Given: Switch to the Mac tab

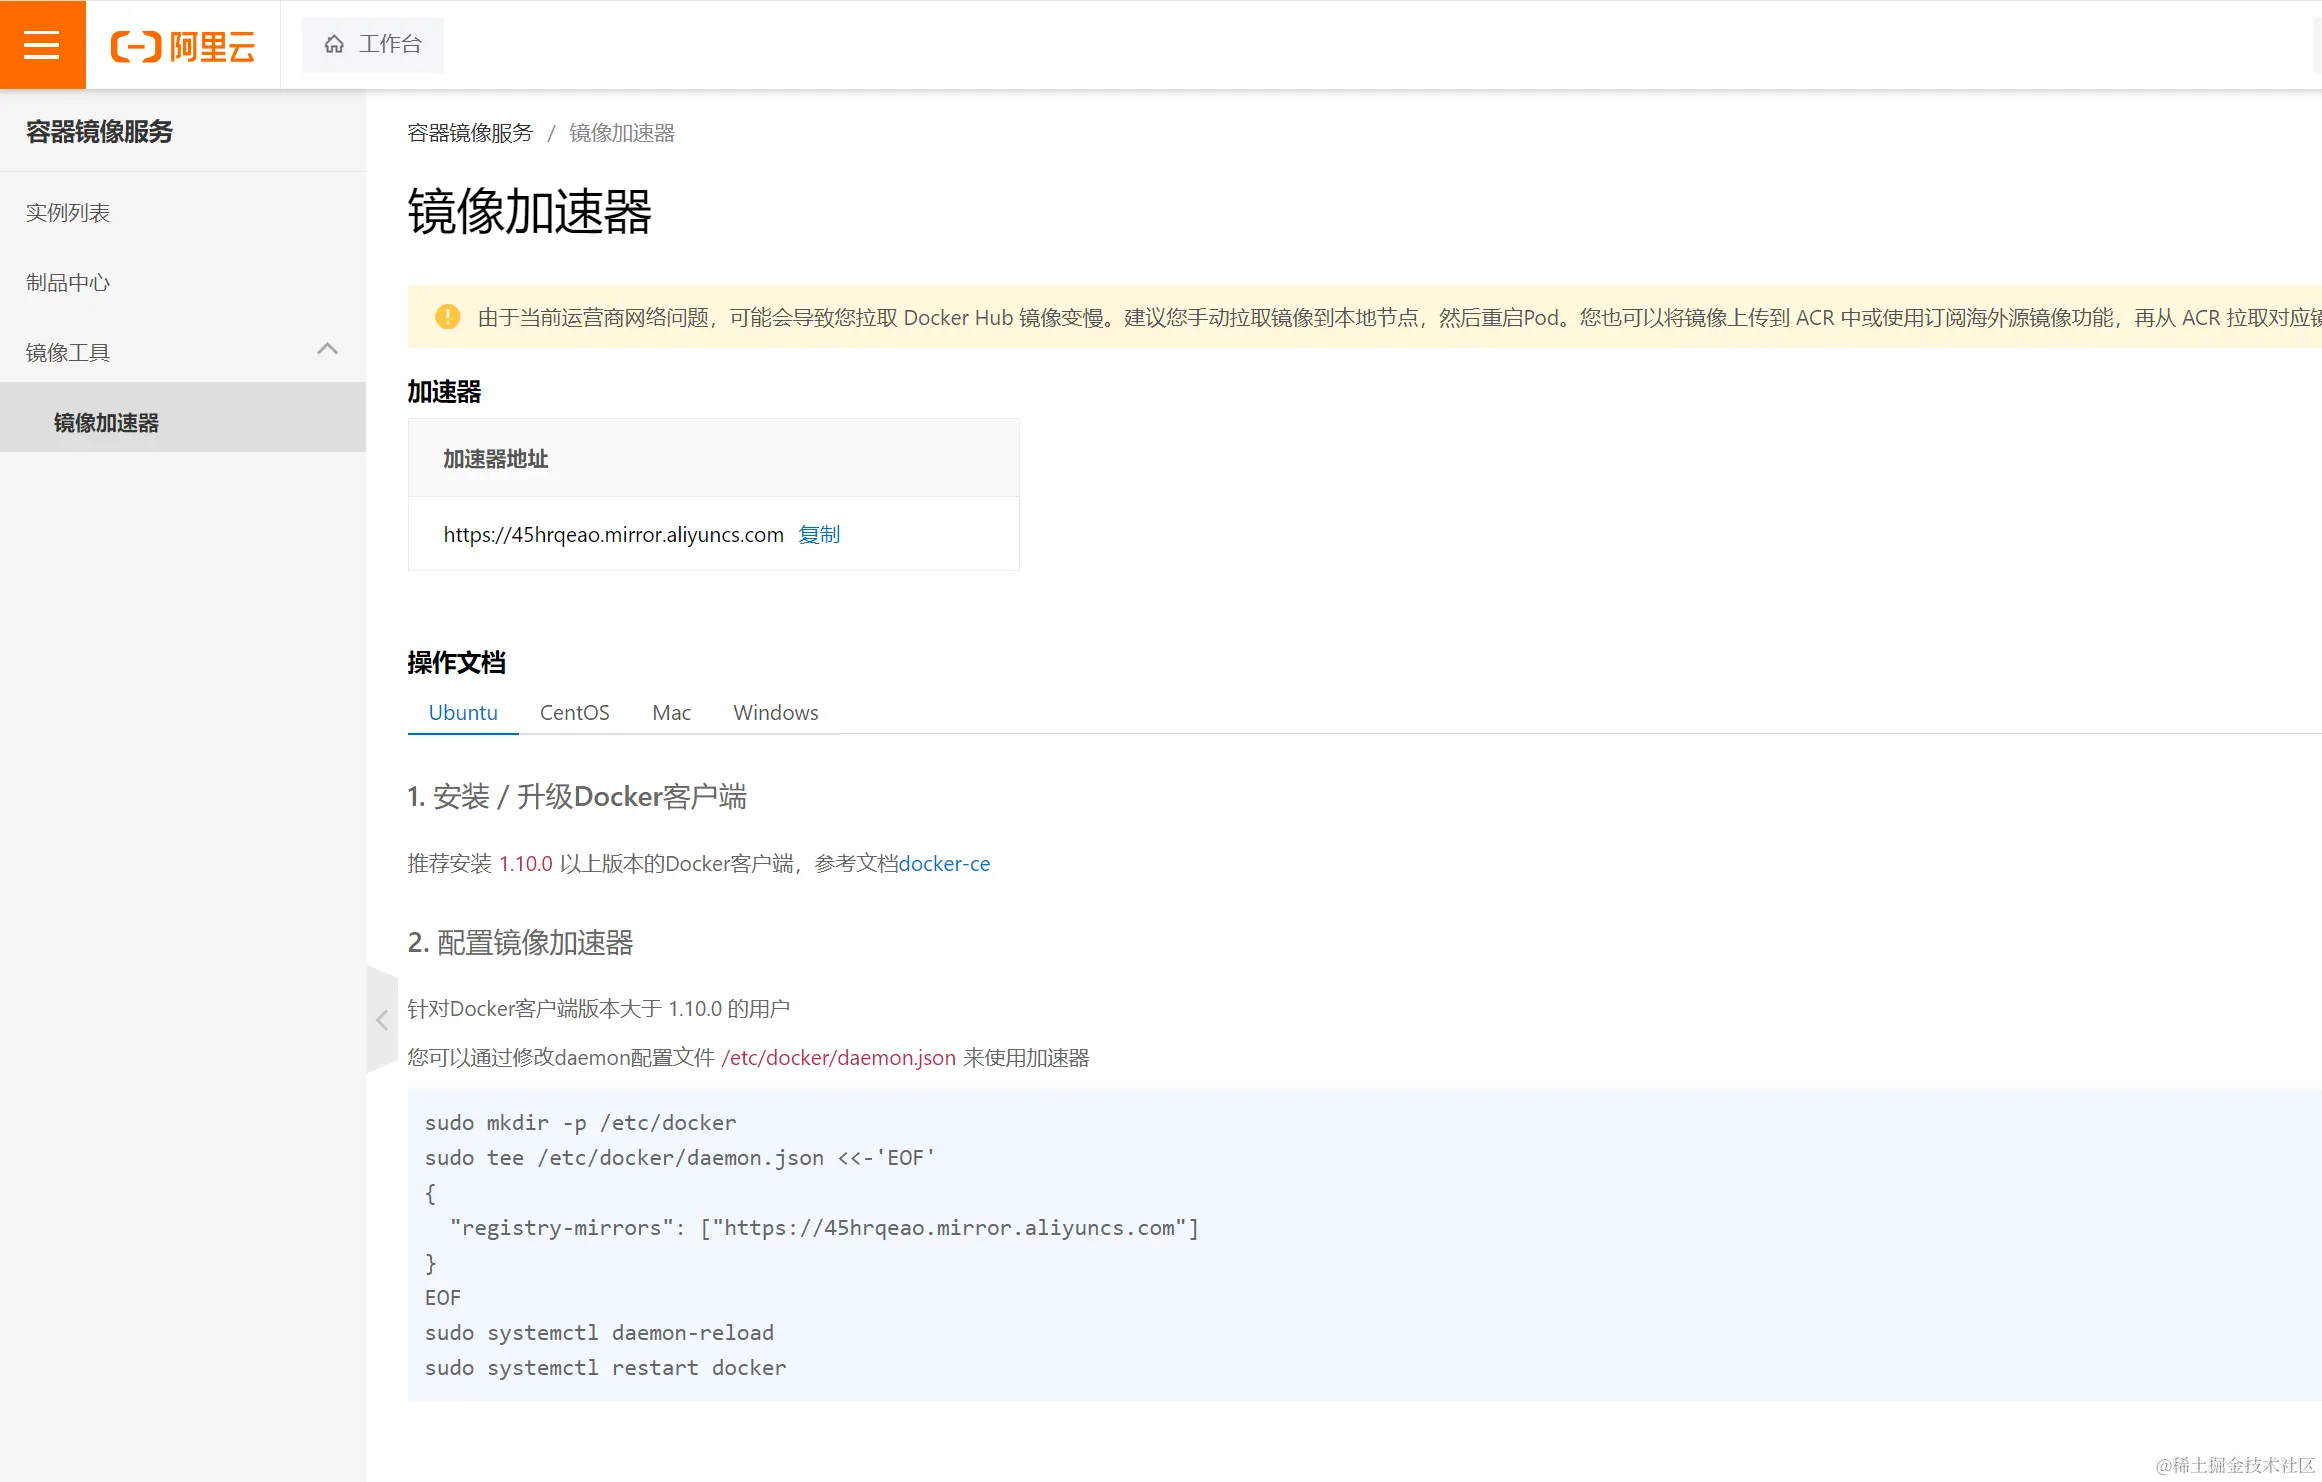Looking at the screenshot, I should 672,712.
